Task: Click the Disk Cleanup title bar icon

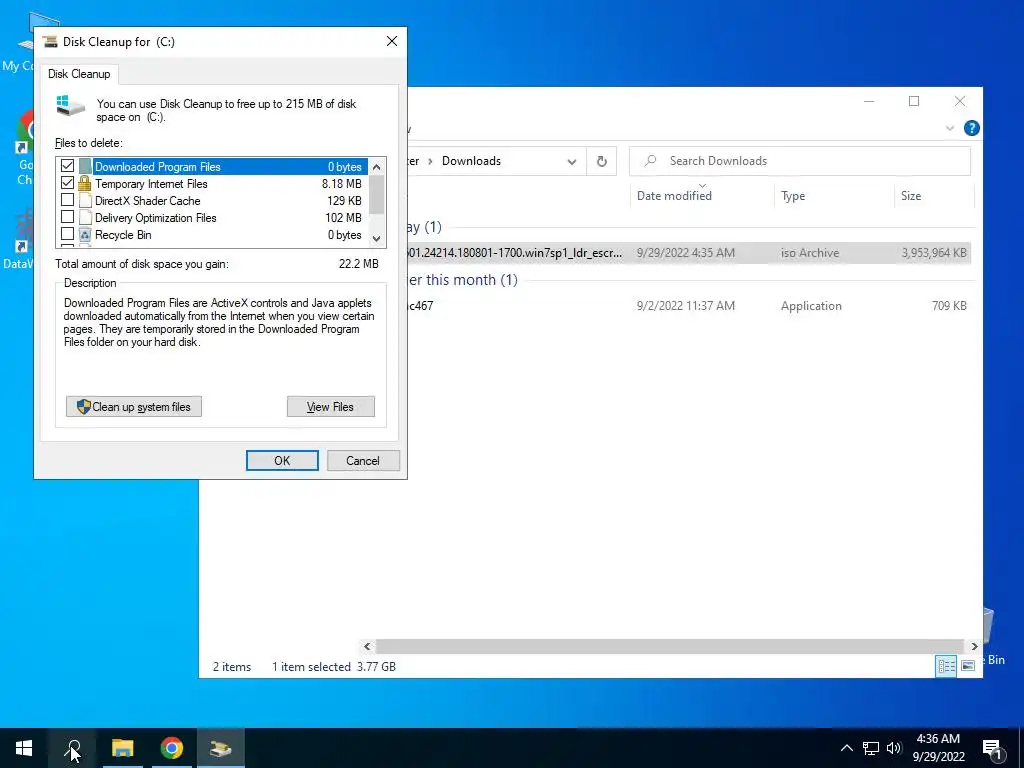Action: coord(50,42)
